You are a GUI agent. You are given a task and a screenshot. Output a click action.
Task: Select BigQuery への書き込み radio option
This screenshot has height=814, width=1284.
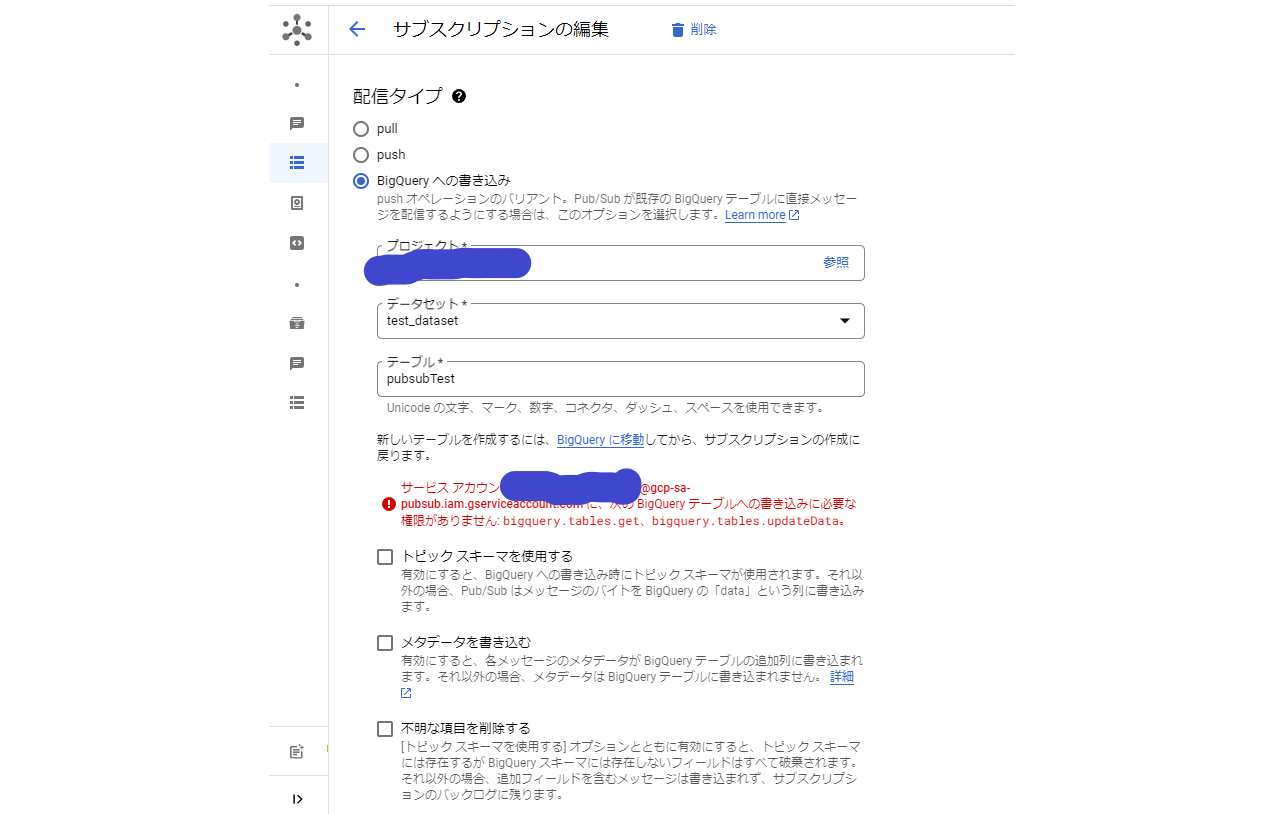[361, 181]
